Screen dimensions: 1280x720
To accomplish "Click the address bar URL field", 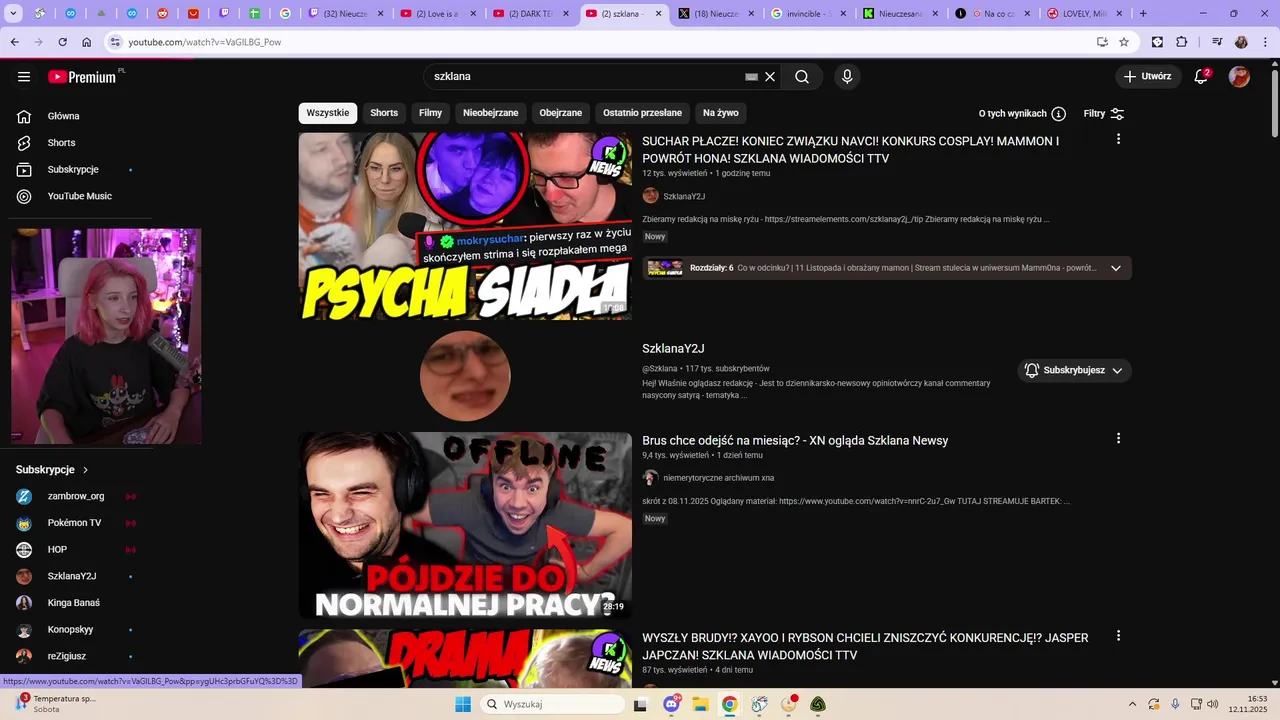I will (600, 42).
